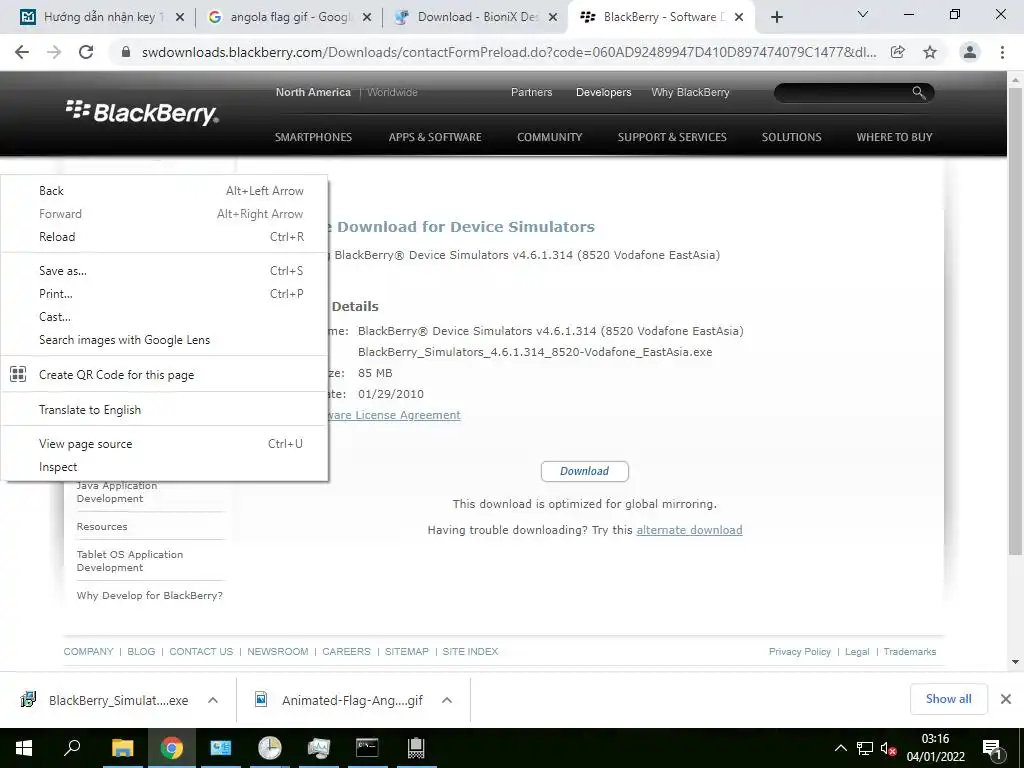Open Why Develop for BlackBerry? sidebar link
Image resolution: width=1024 pixels, height=768 pixels.
(150, 596)
